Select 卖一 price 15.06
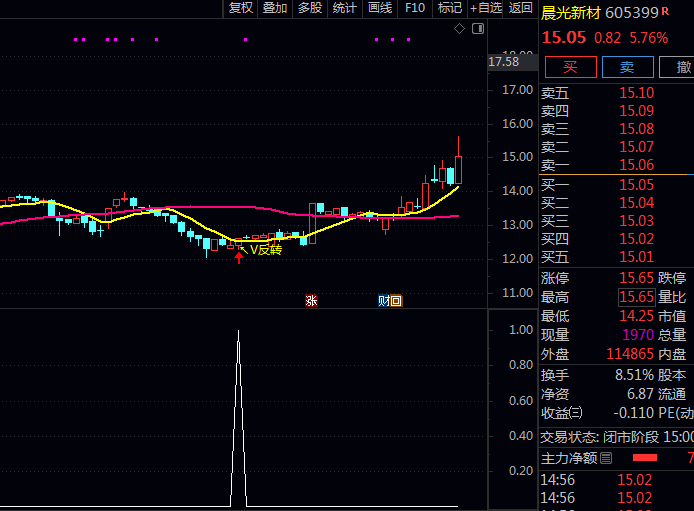694x511 pixels. click(636, 165)
